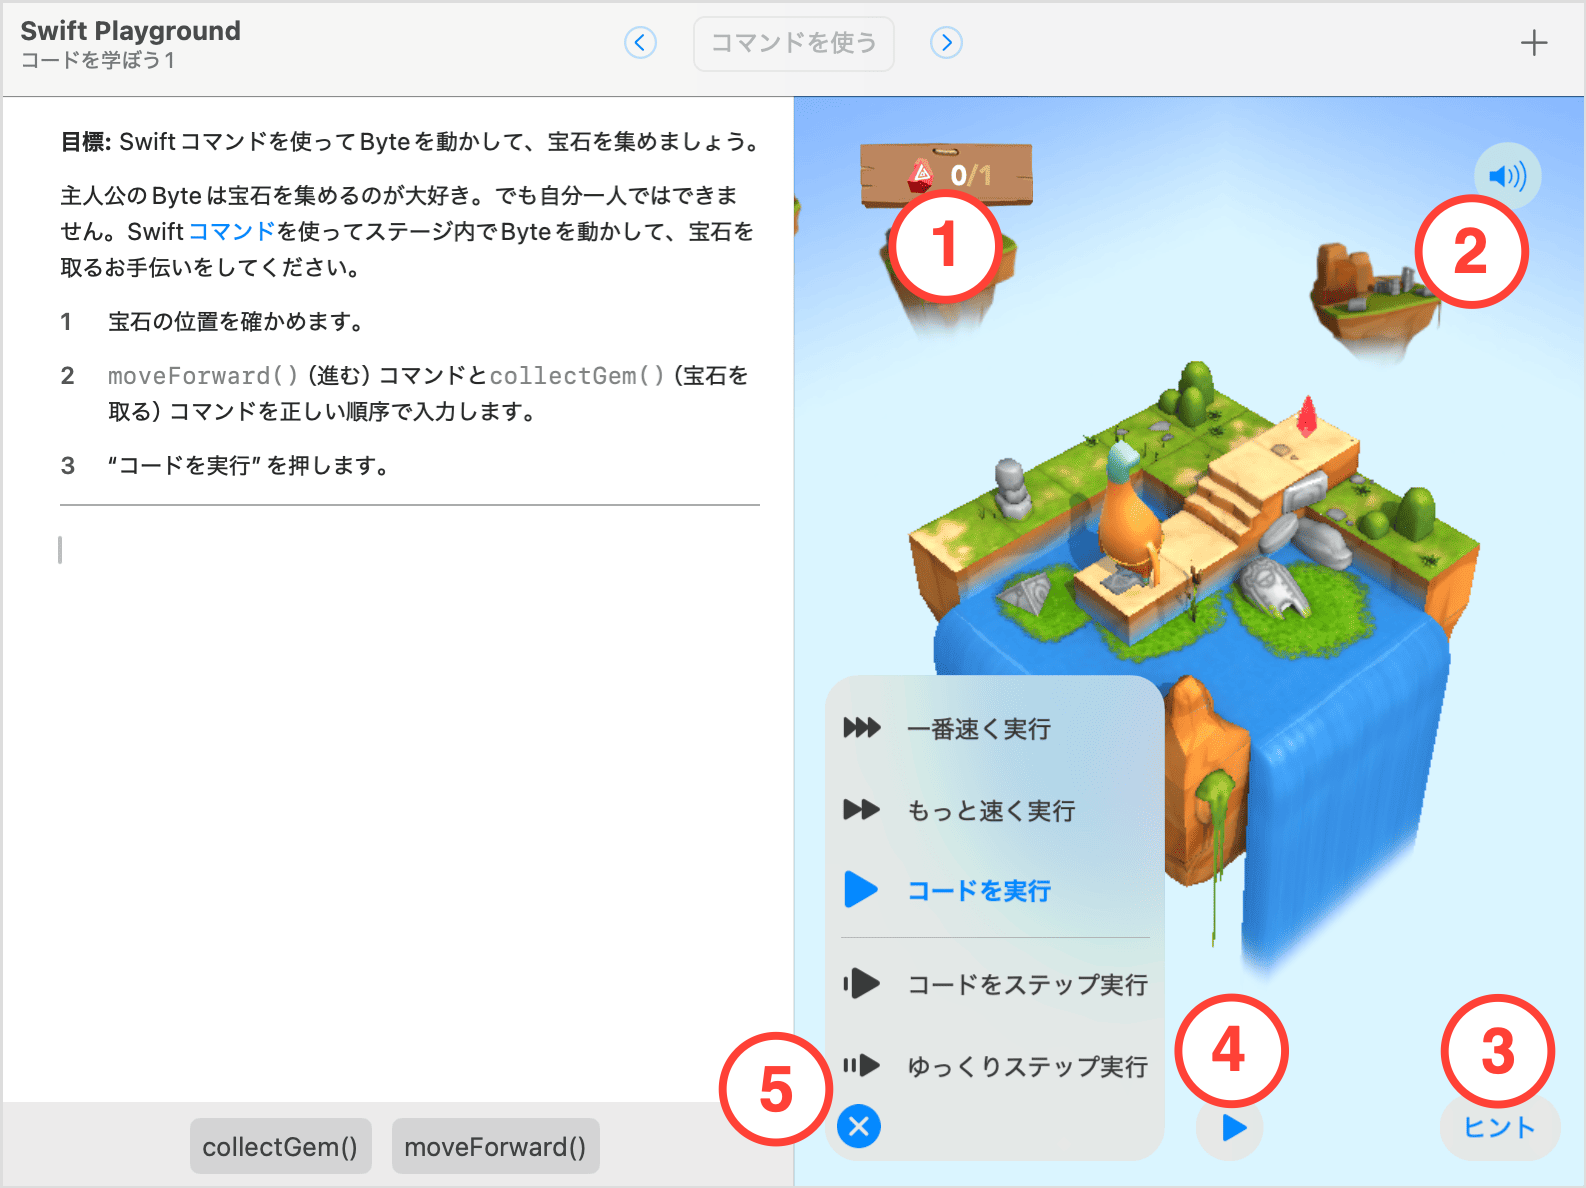Open the ヒント hint button

tap(1499, 1128)
